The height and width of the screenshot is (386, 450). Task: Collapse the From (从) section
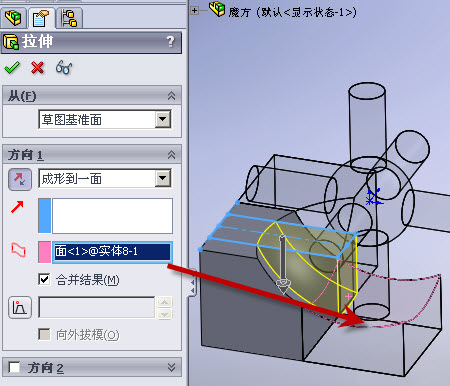[x=171, y=96]
